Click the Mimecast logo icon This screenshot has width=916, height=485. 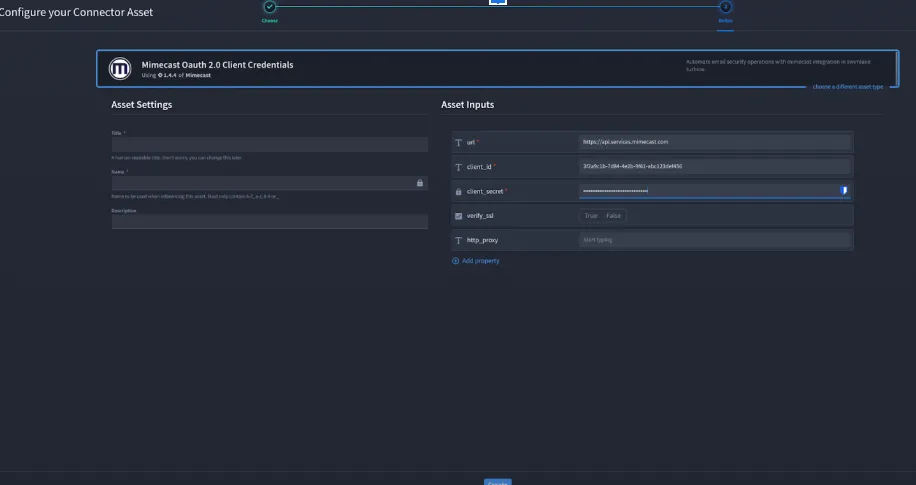120,69
